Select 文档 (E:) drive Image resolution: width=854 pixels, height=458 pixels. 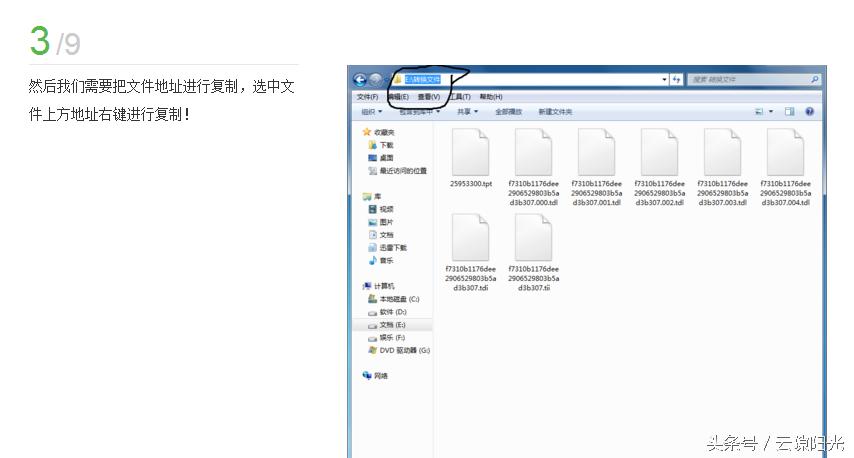coord(392,325)
